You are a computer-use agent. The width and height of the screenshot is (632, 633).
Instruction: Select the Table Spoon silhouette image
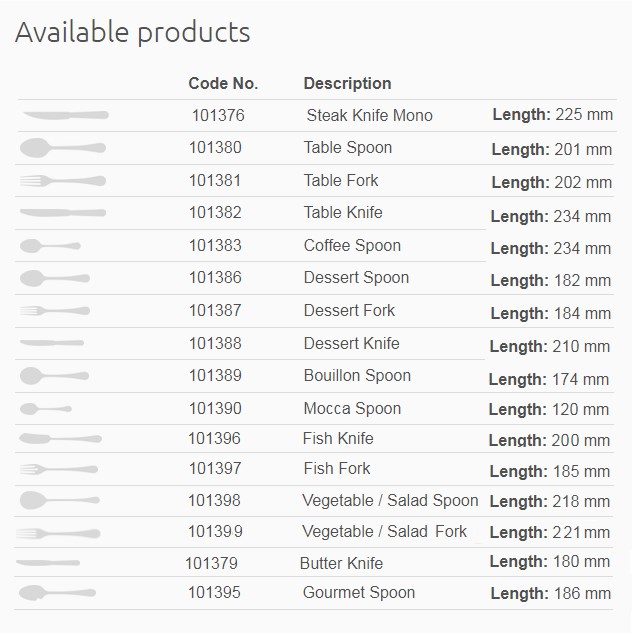point(63,148)
